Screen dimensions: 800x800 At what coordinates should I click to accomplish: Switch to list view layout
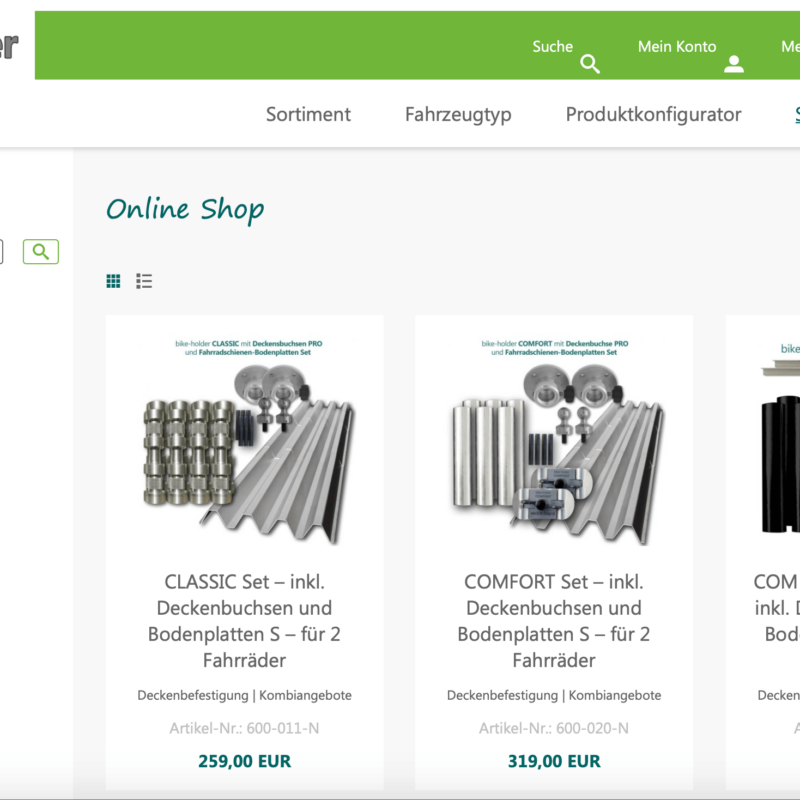pos(144,281)
